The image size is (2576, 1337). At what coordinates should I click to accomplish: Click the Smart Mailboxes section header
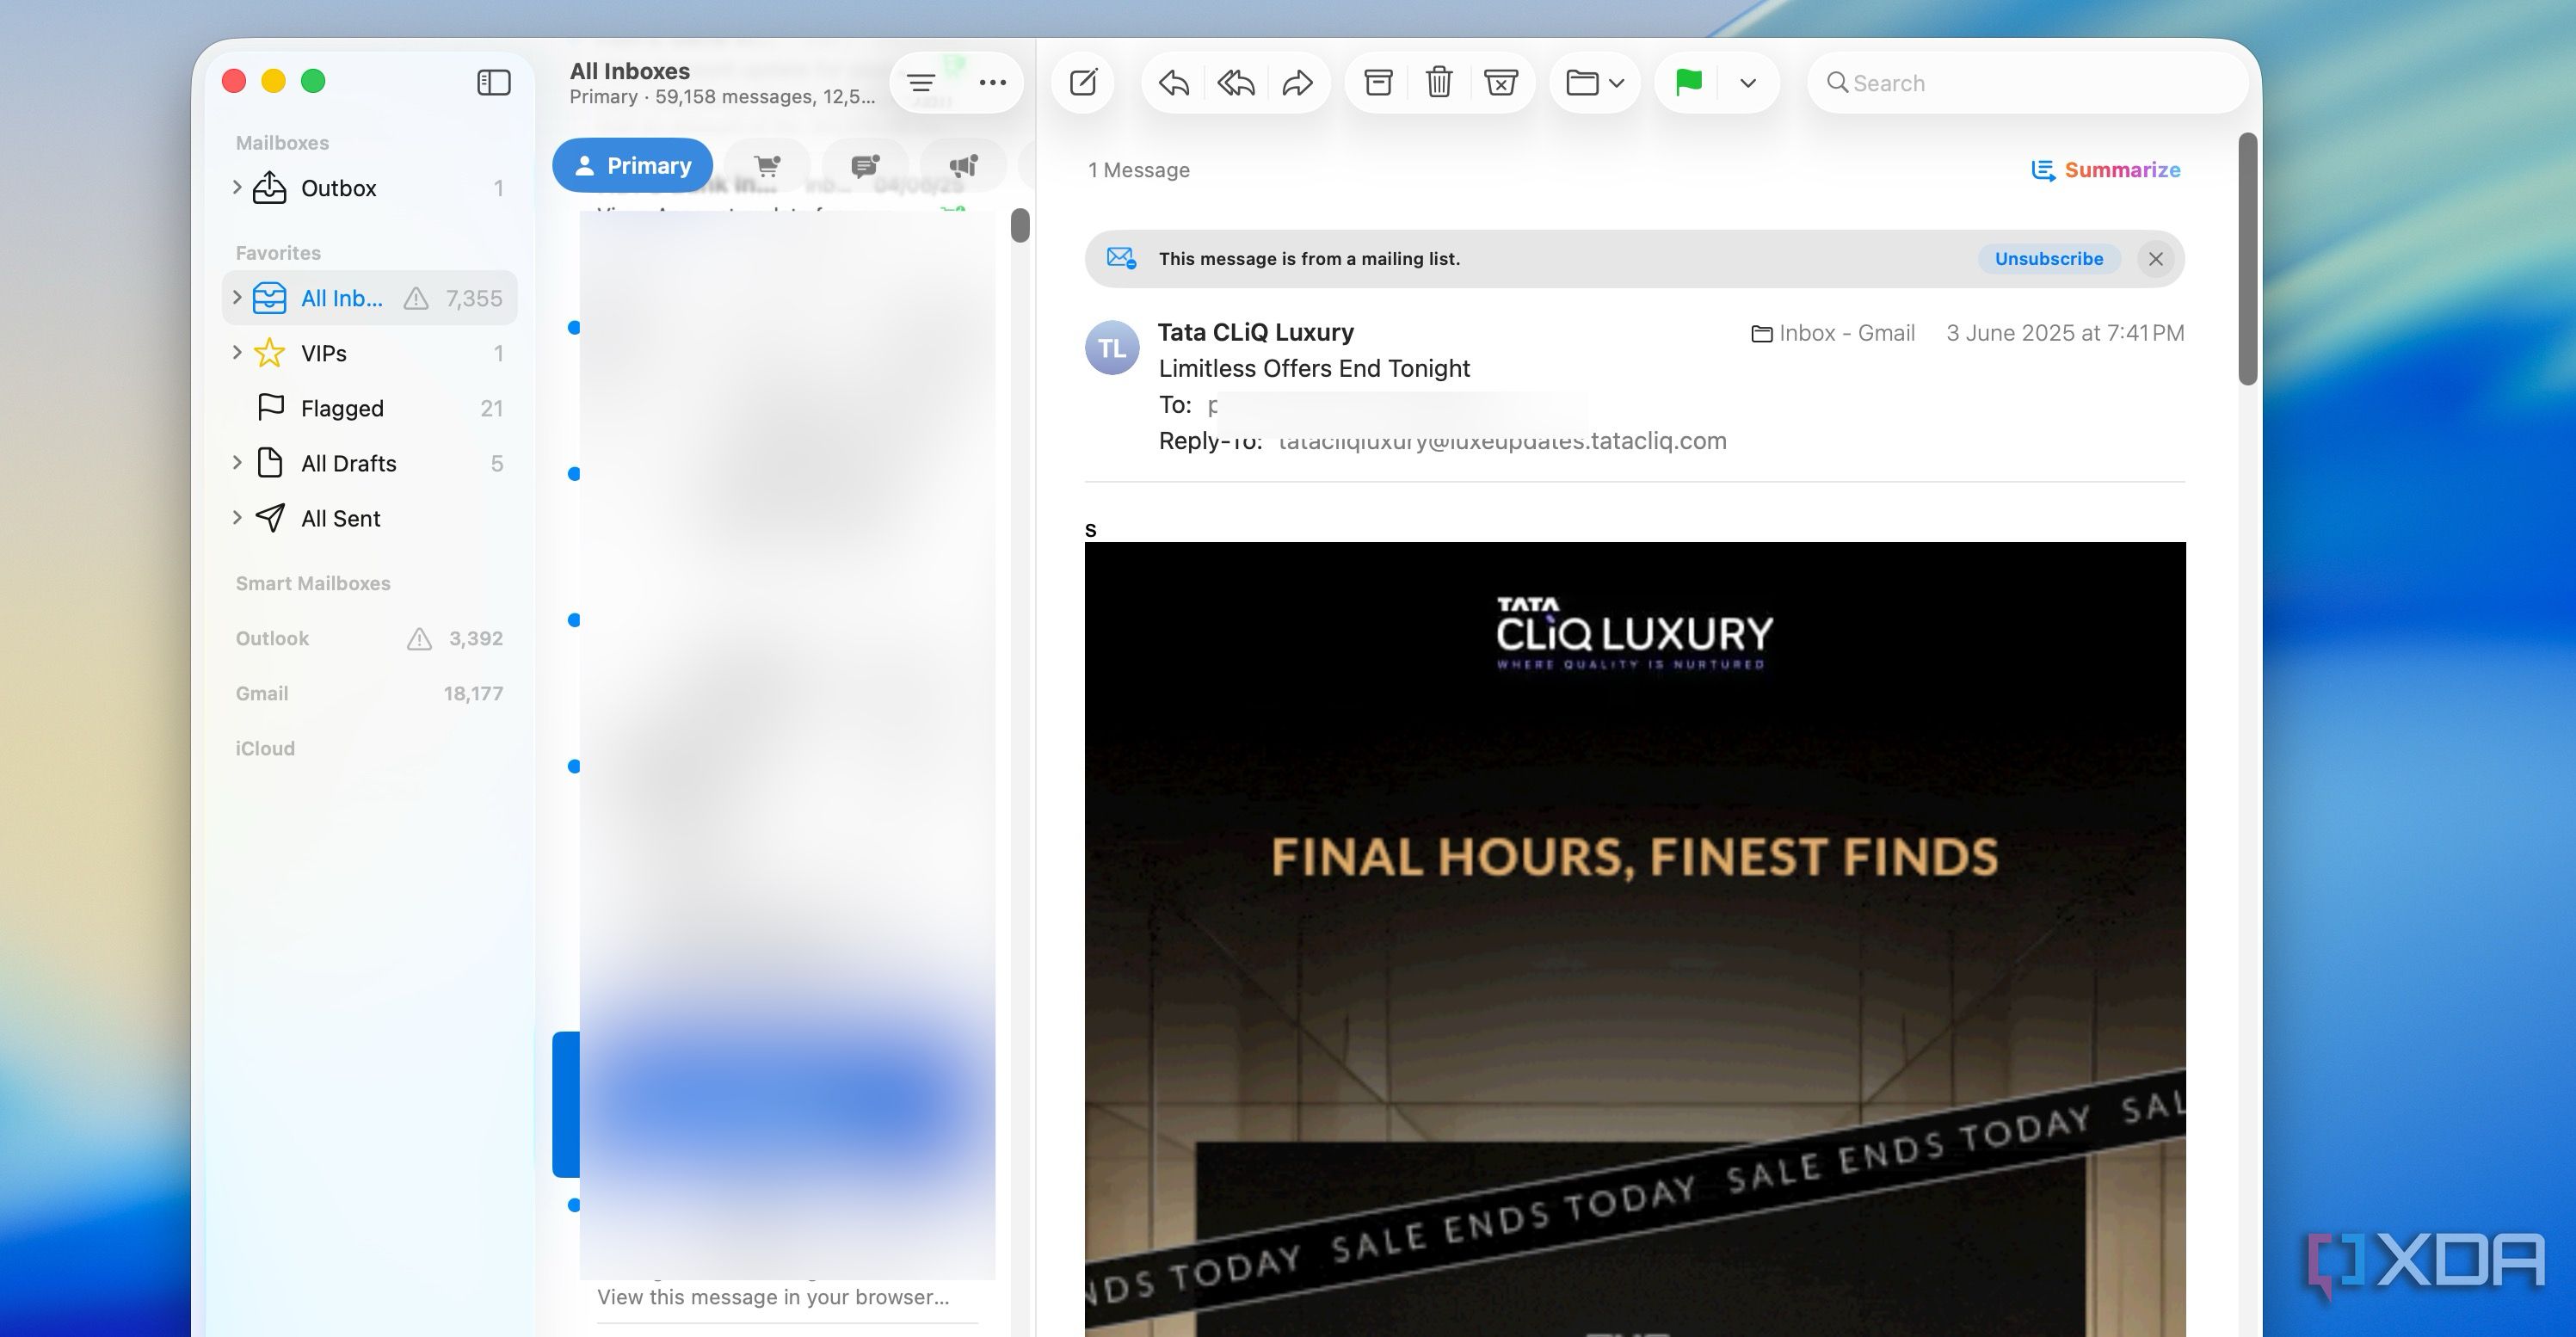click(313, 583)
